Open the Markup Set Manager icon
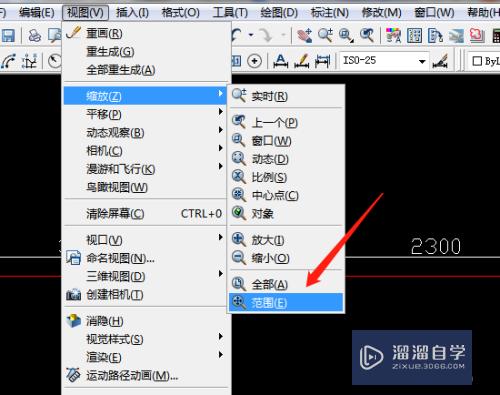This screenshot has height=395, width=500. point(477,35)
